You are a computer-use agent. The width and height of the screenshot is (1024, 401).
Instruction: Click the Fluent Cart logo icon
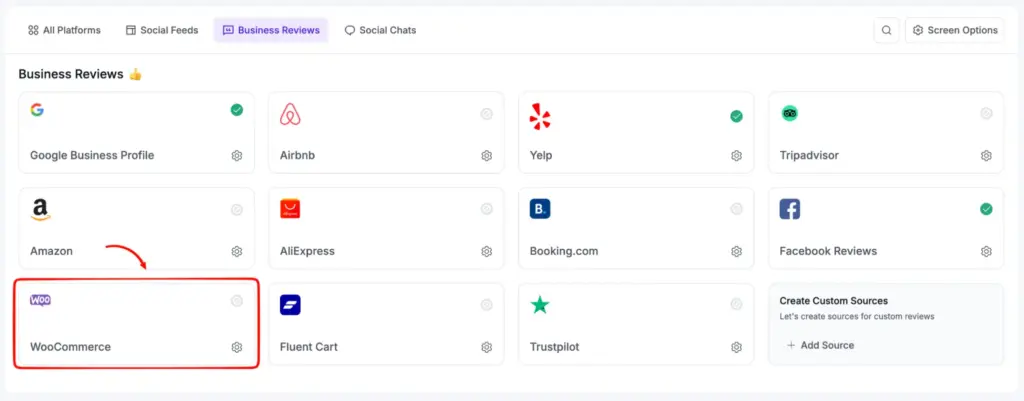(x=290, y=305)
